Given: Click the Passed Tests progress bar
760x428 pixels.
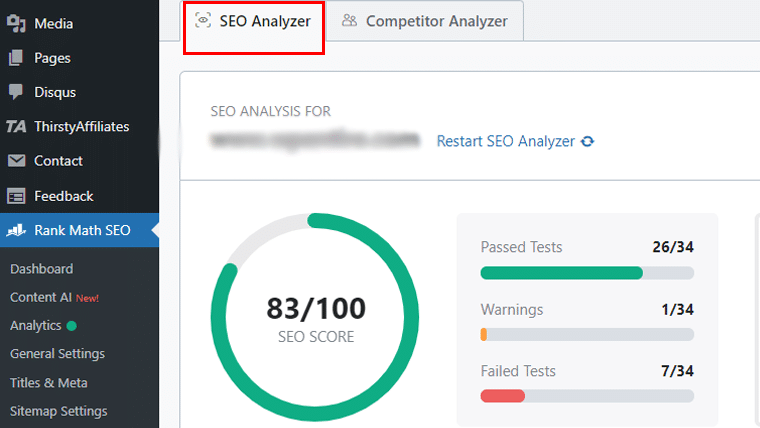Looking at the screenshot, I should [x=587, y=273].
